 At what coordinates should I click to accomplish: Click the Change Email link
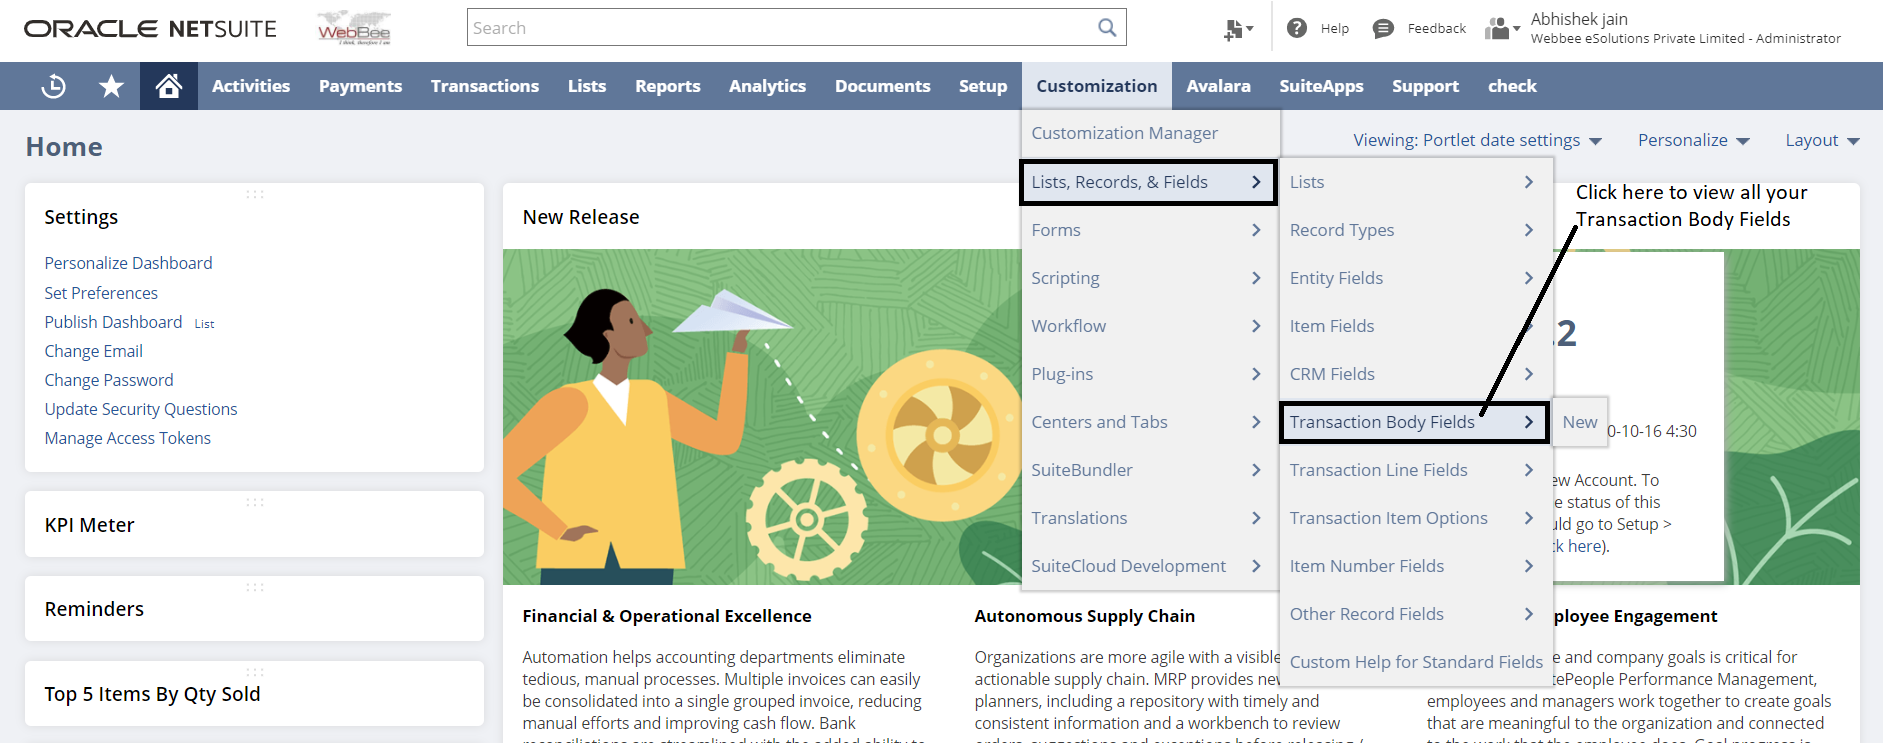pyautogui.click(x=93, y=351)
